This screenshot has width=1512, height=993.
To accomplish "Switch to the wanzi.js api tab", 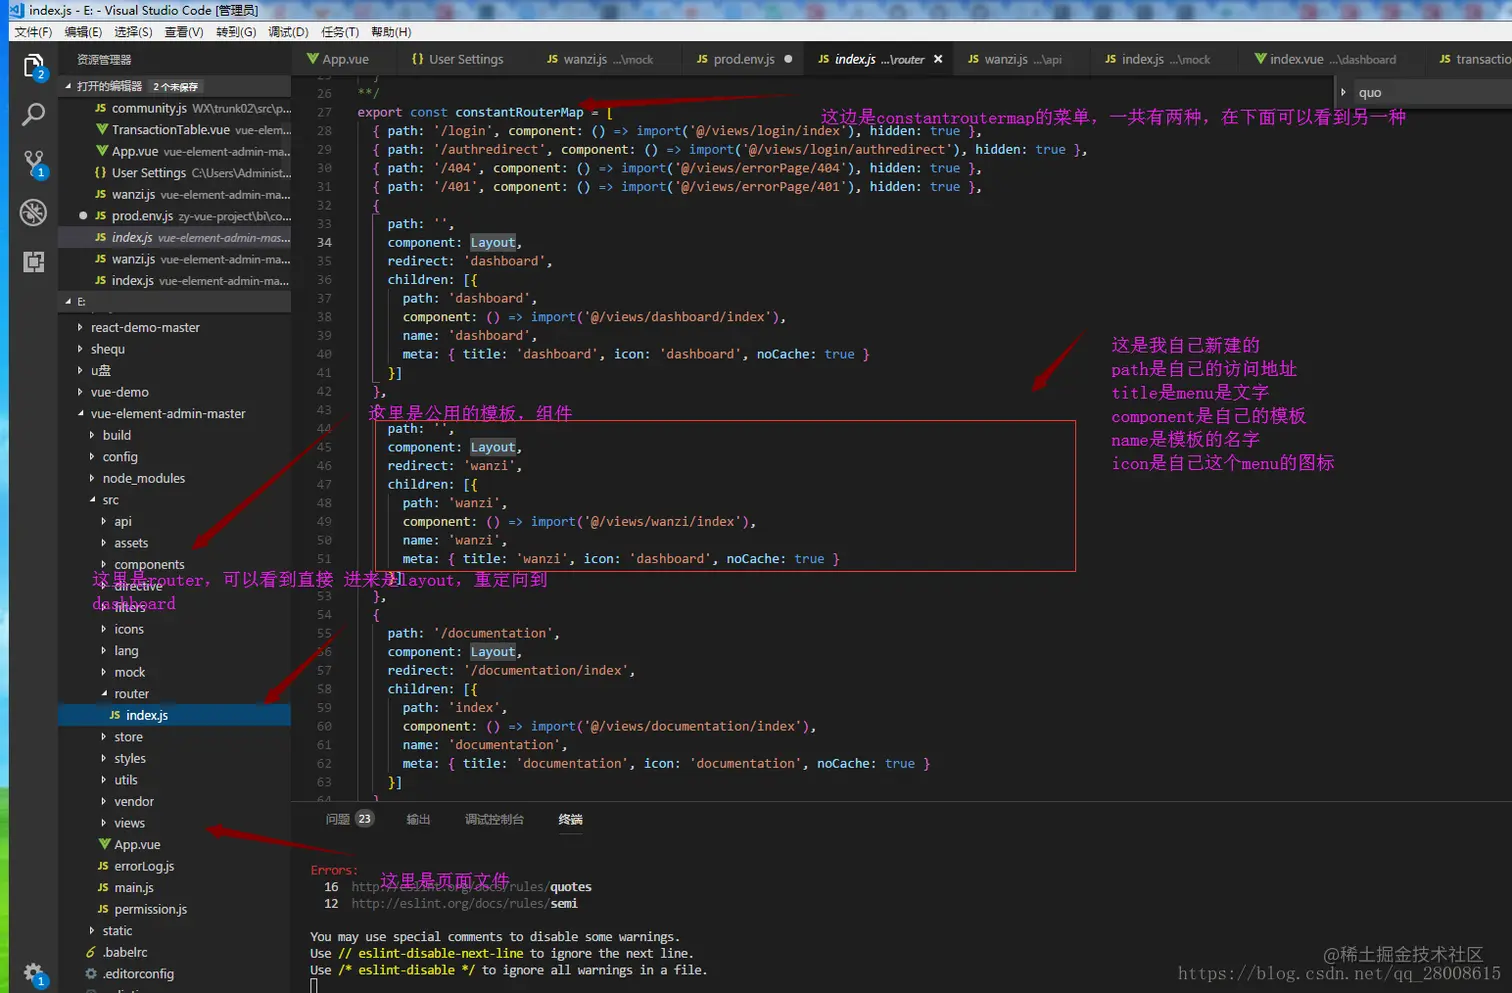I will pos(1014,59).
